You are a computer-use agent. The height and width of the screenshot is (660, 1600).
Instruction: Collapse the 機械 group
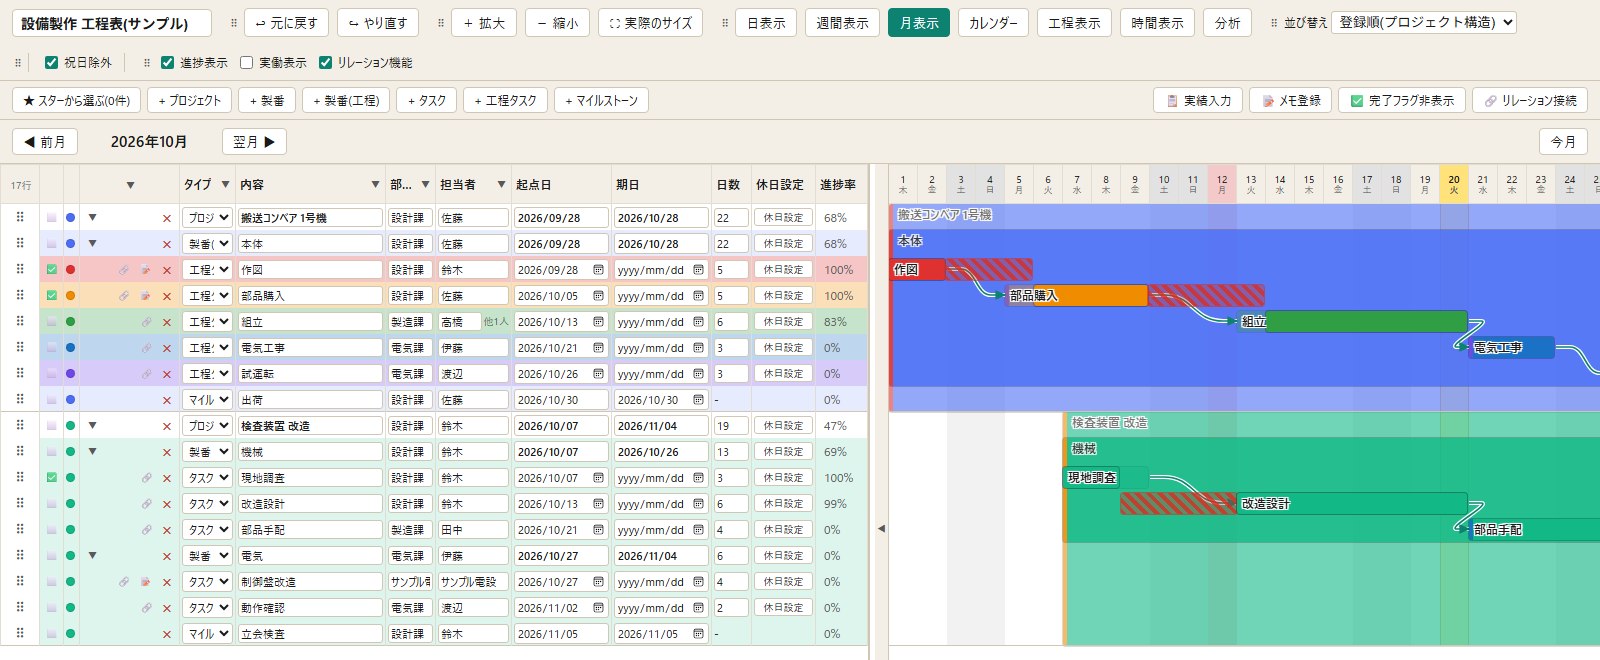pyautogui.click(x=92, y=451)
